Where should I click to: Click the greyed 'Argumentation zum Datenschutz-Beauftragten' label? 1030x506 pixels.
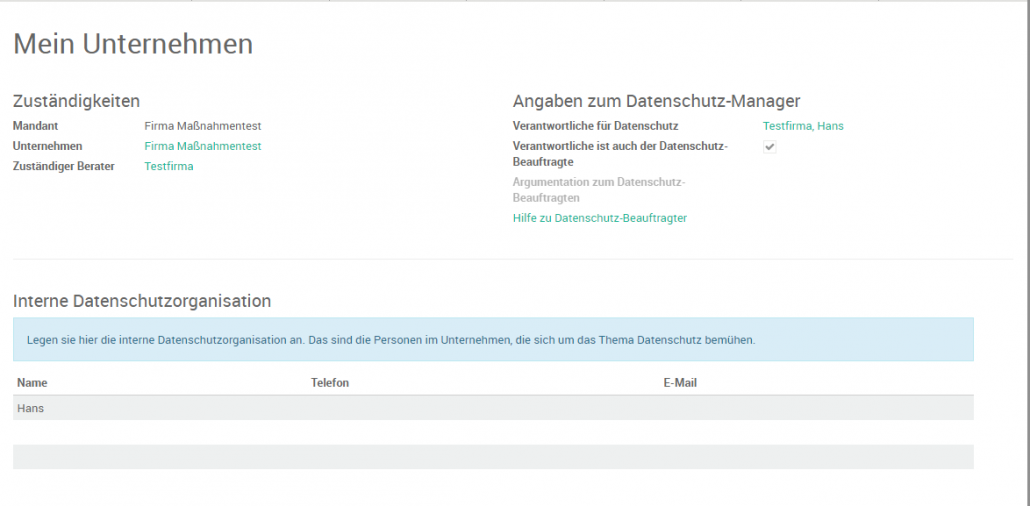pyautogui.click(x=598, y=190)
